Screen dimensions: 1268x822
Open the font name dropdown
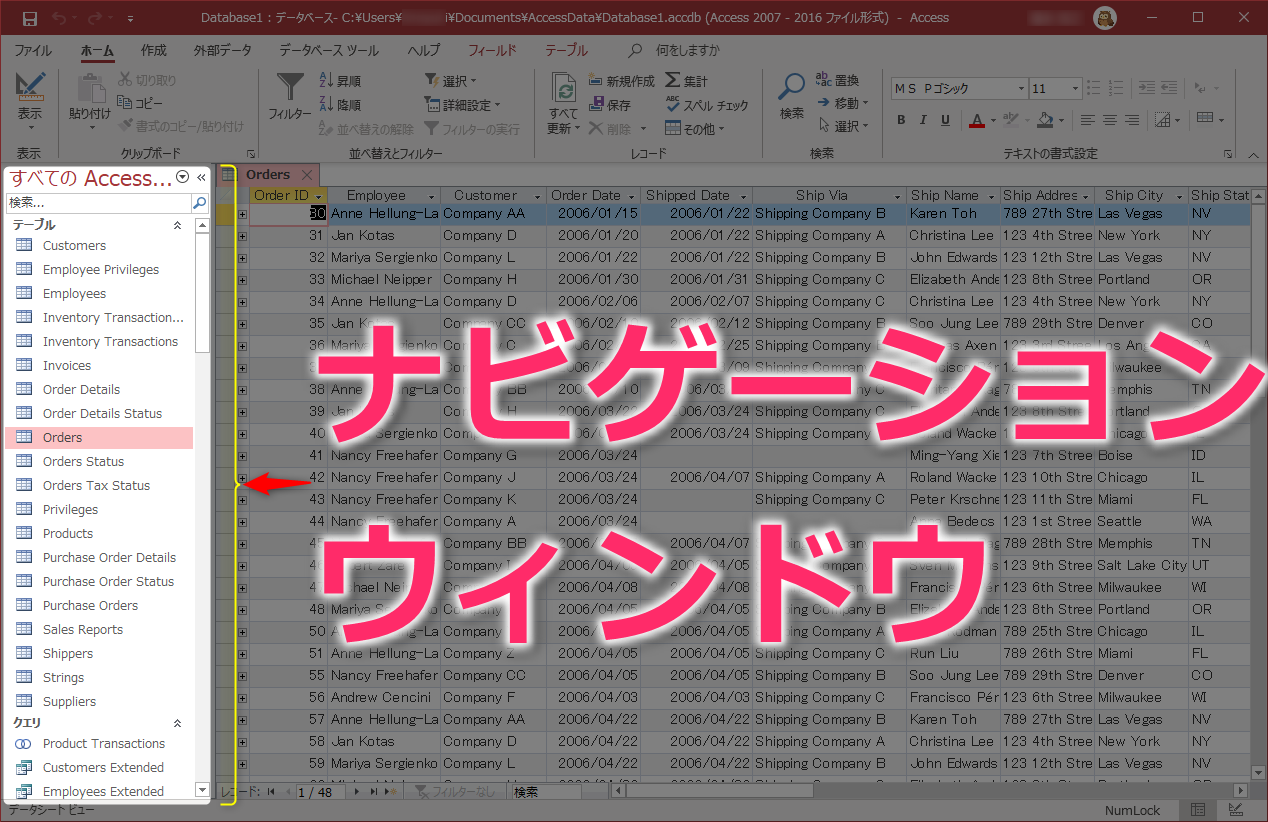click(1020, 89)
